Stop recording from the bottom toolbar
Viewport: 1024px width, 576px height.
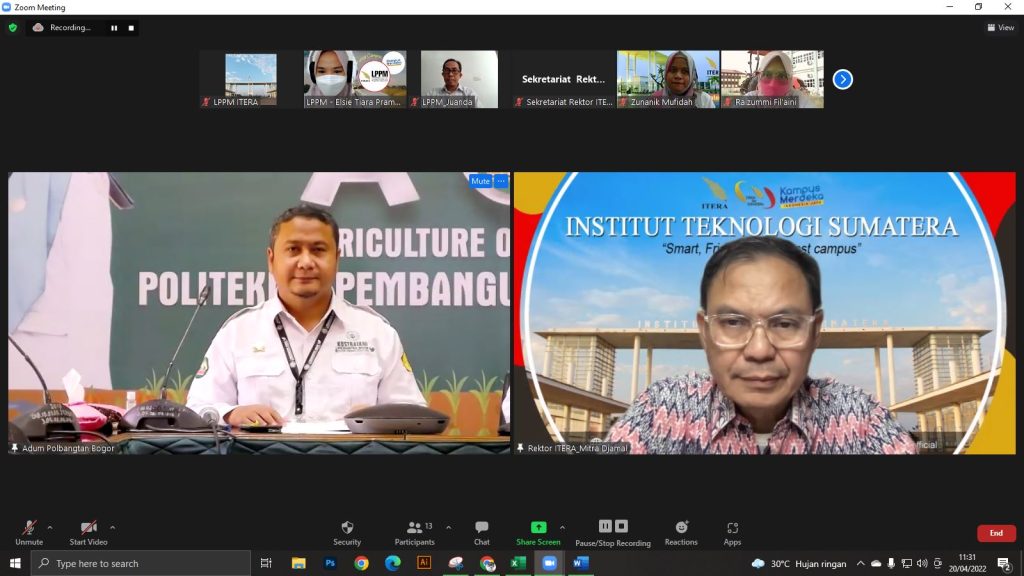622,526
